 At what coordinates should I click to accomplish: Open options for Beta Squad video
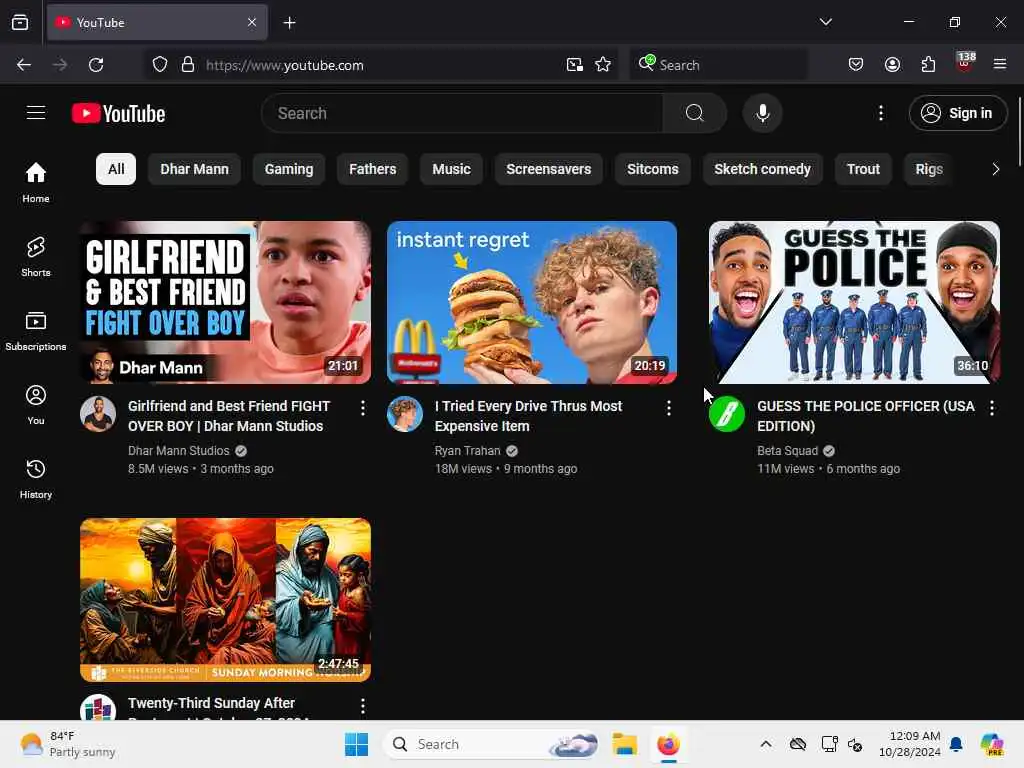(x=991, y=408)
